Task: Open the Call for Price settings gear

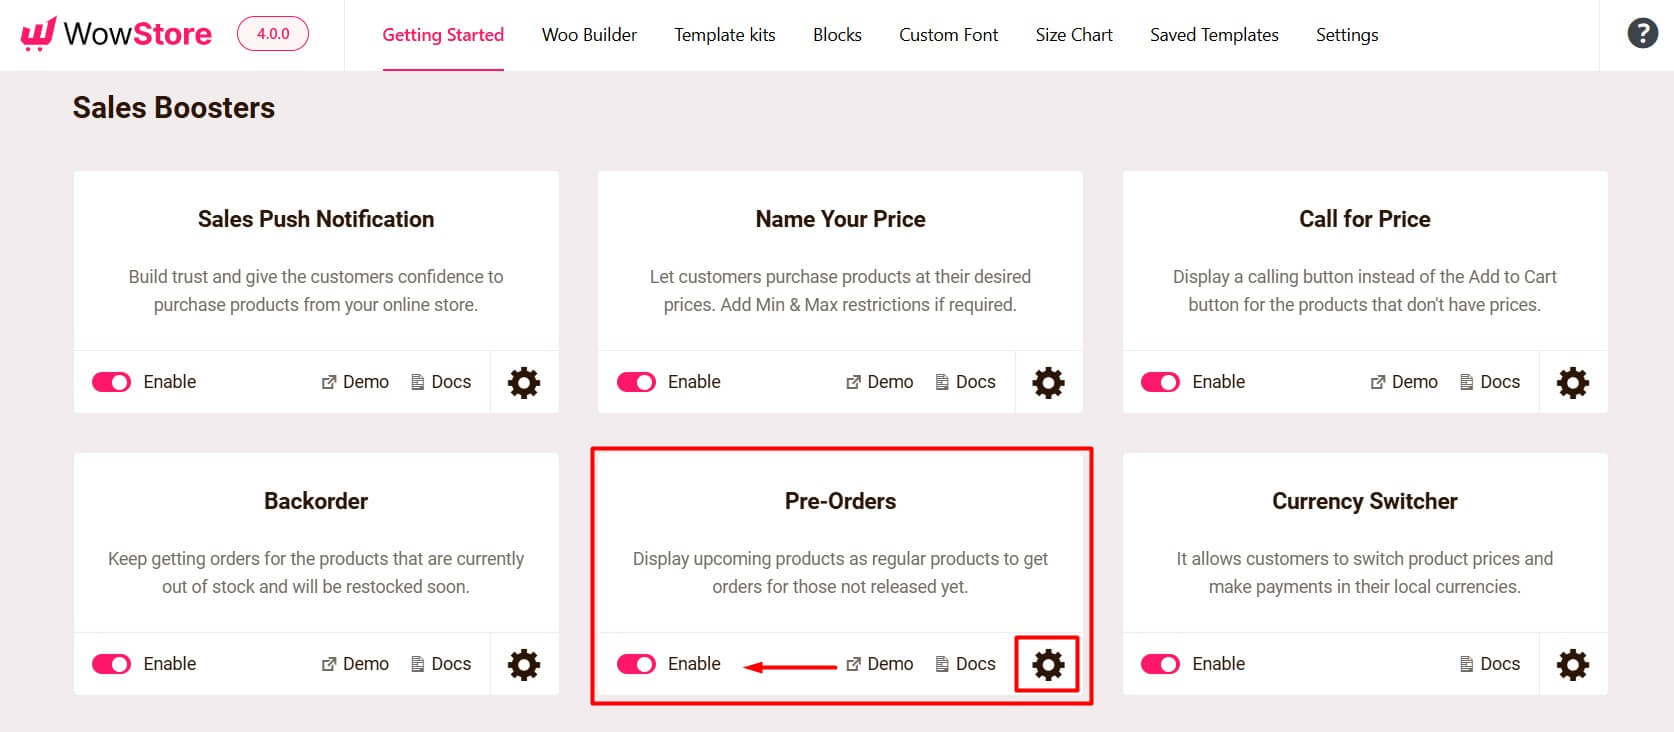Action: [1572, 382]
